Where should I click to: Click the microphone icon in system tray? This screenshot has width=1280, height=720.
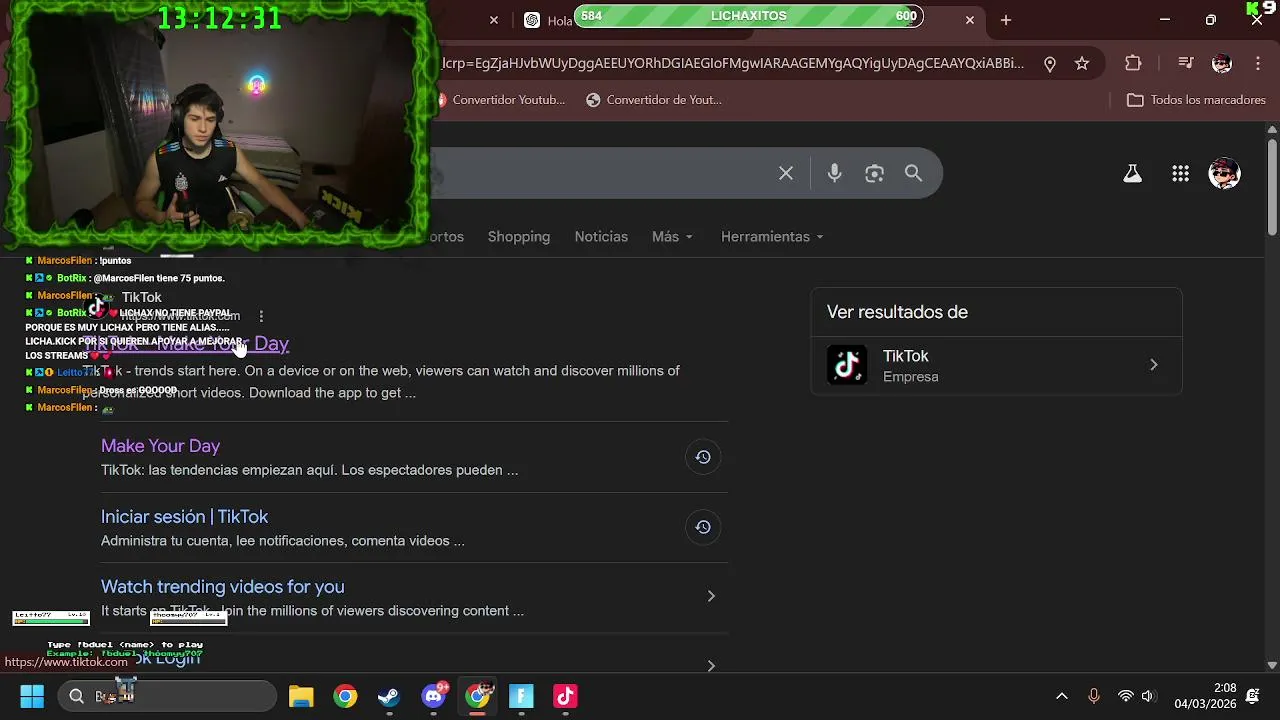pyautogui.click(x=1093, y=696)
